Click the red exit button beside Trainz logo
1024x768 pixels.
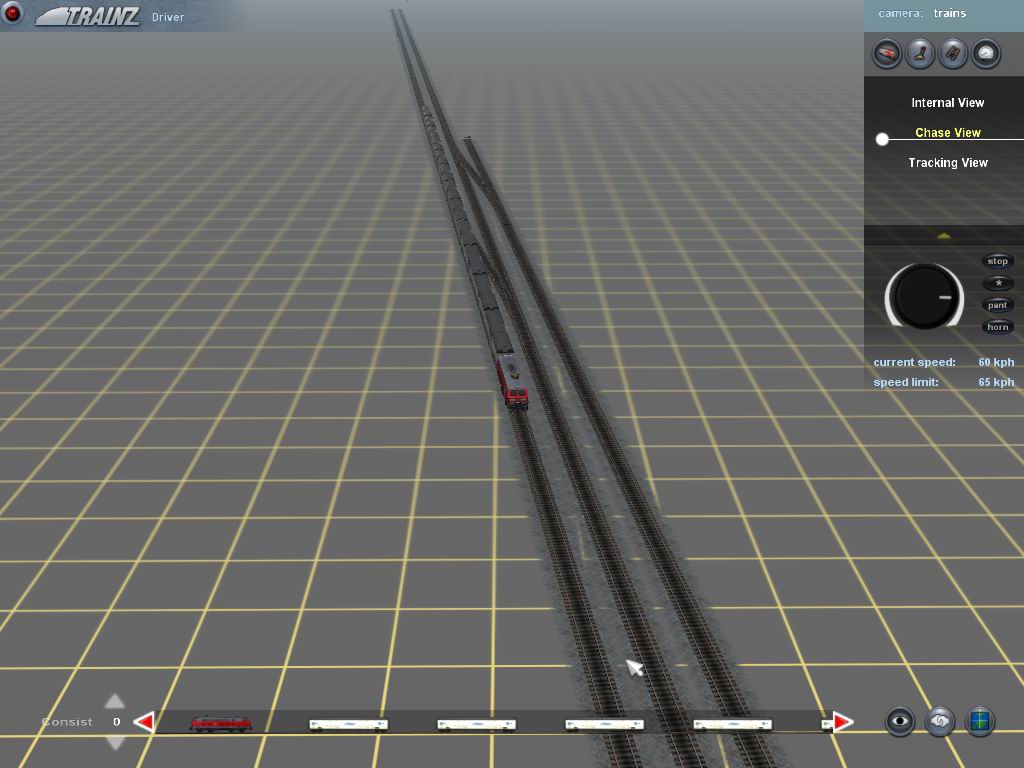tap(13, 14)
